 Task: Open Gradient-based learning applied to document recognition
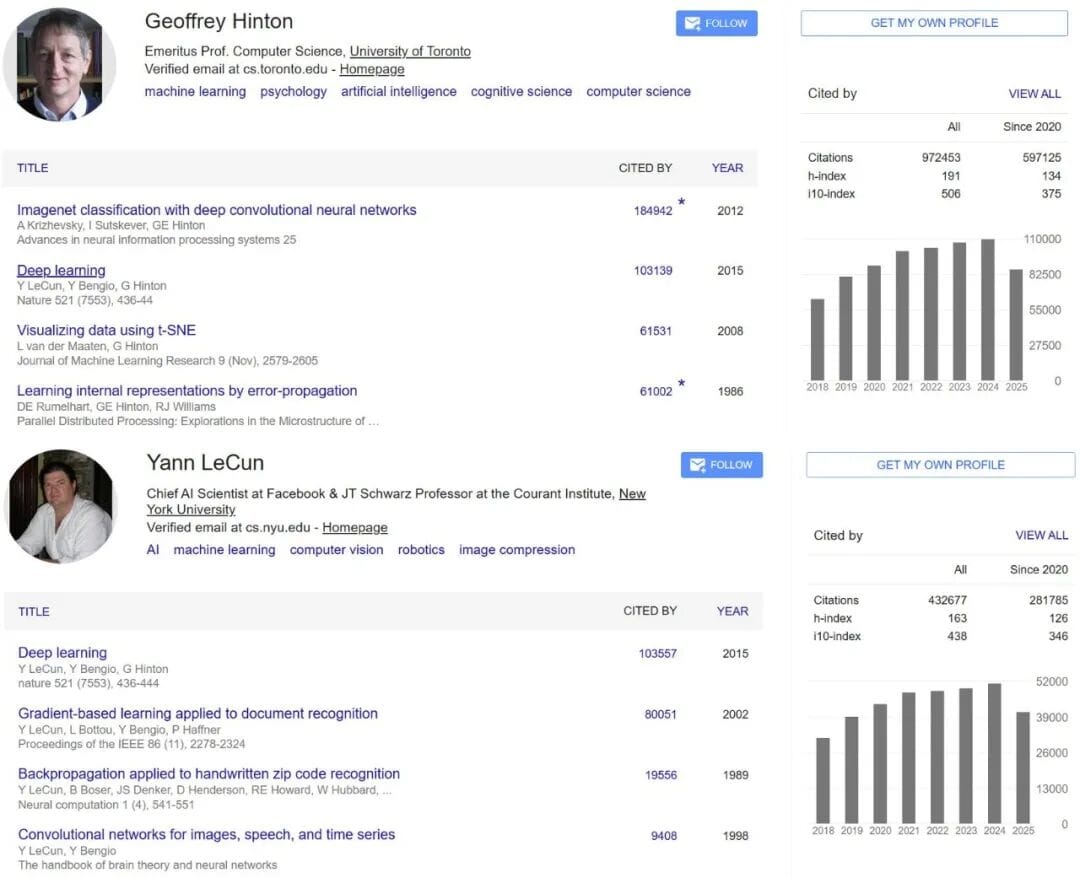click(198, 714)
